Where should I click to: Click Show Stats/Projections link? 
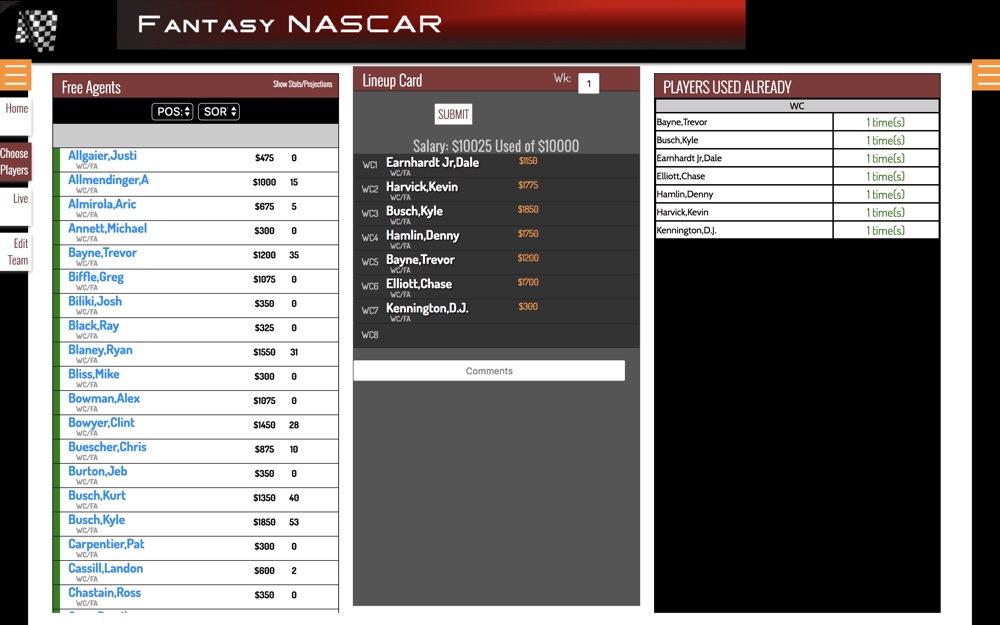[302, 84]
